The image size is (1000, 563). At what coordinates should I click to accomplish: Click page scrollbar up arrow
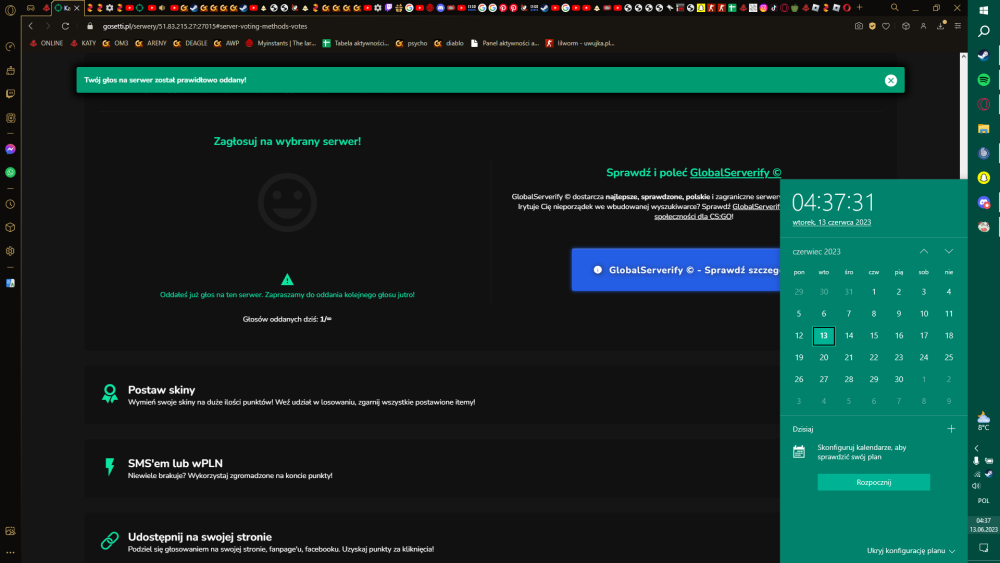pyautogui.click(x=963, y=57)
